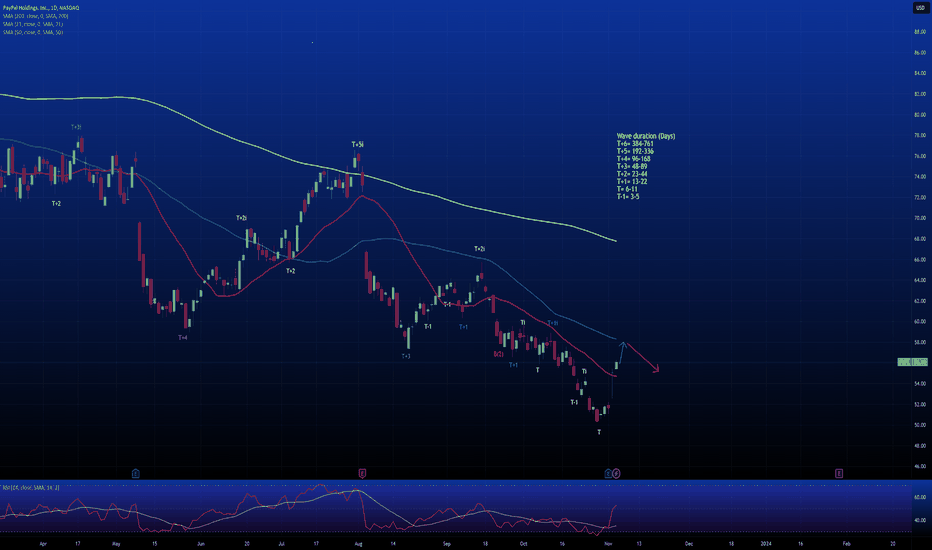Click the Apr date label on time axis
Image resolution: width=932 pixels, height=550 pixels.
(x=42, y=544)
